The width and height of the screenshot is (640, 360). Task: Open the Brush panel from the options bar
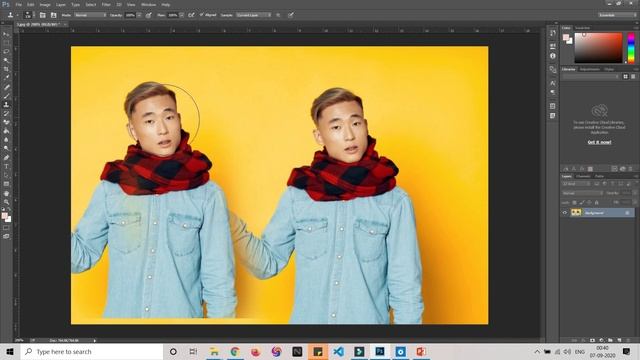[42, 15]
